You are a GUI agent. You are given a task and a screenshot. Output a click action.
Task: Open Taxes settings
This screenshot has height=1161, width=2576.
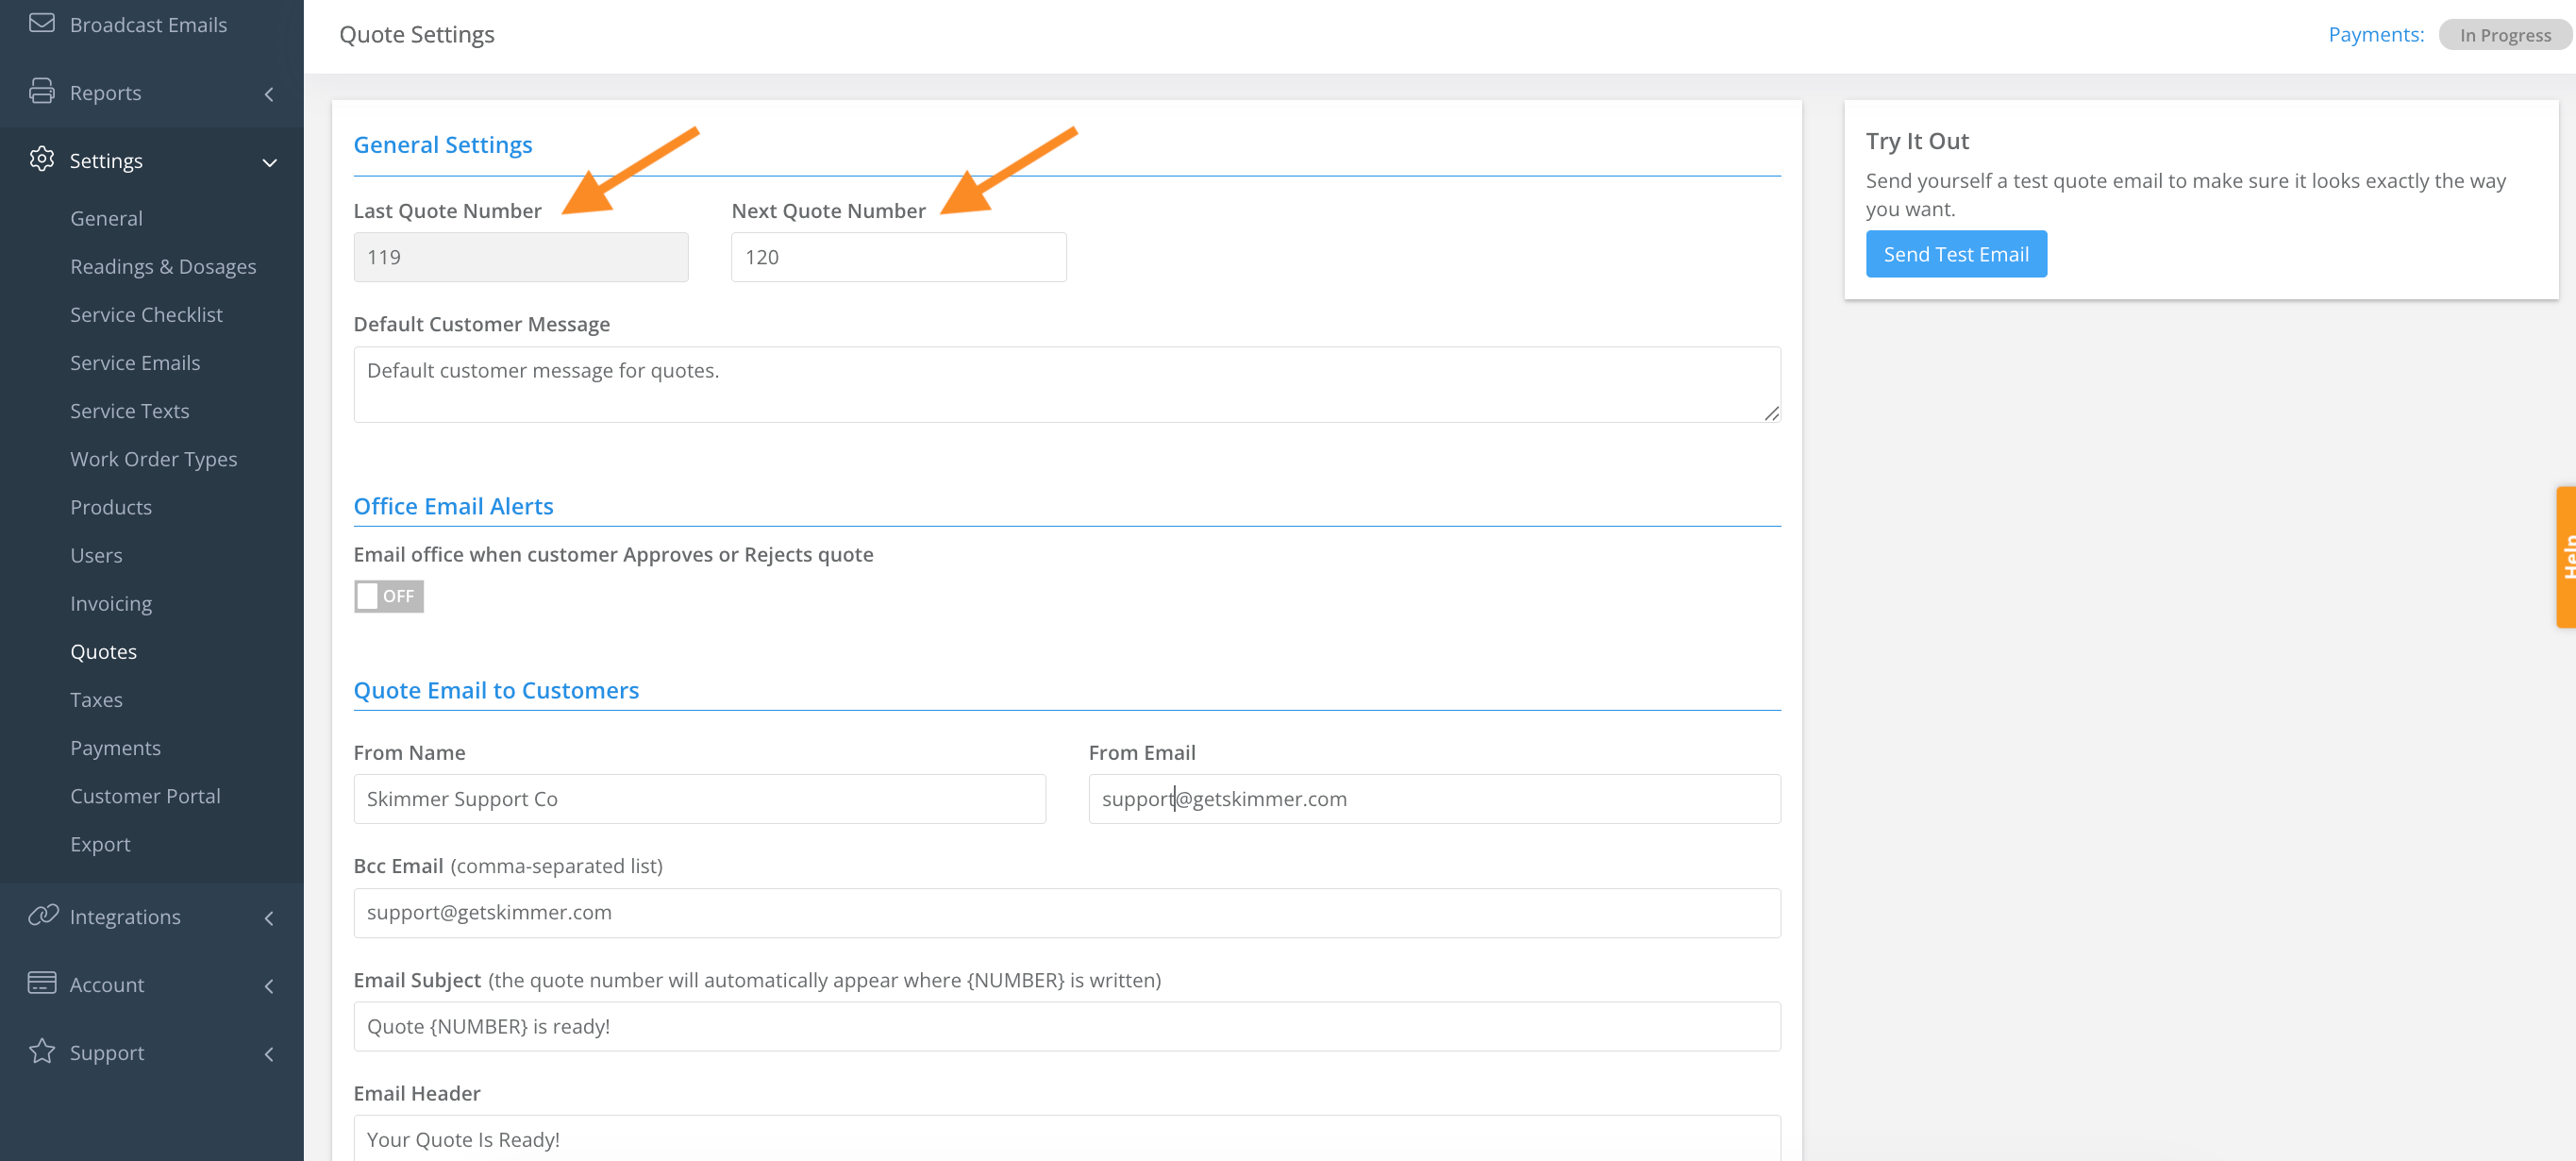(96, 699)
